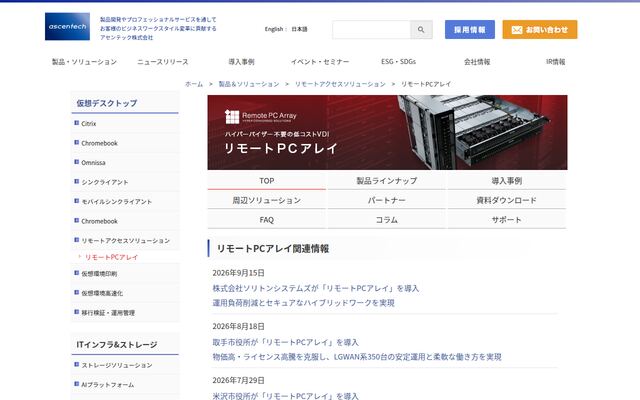The width and height of the screenshot is (640, 400).
Task: Open the LGWAN系350台 news link
Action: tap(357, 357)
